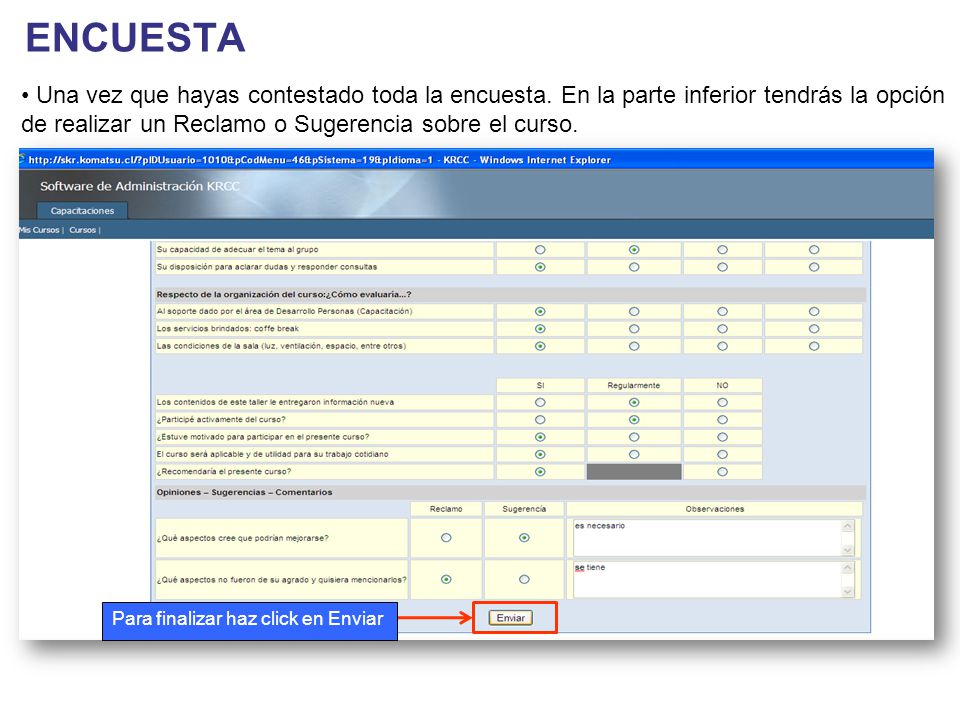Go to the Mis Cursos link
960x720 pixels.
click(x=39, y=230)
